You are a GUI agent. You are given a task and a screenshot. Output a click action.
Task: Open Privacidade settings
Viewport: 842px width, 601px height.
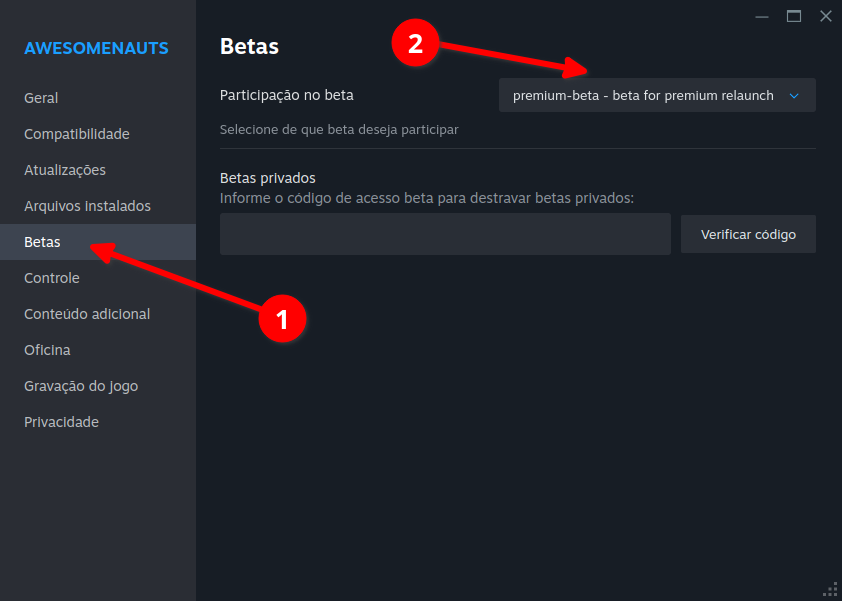61,422
